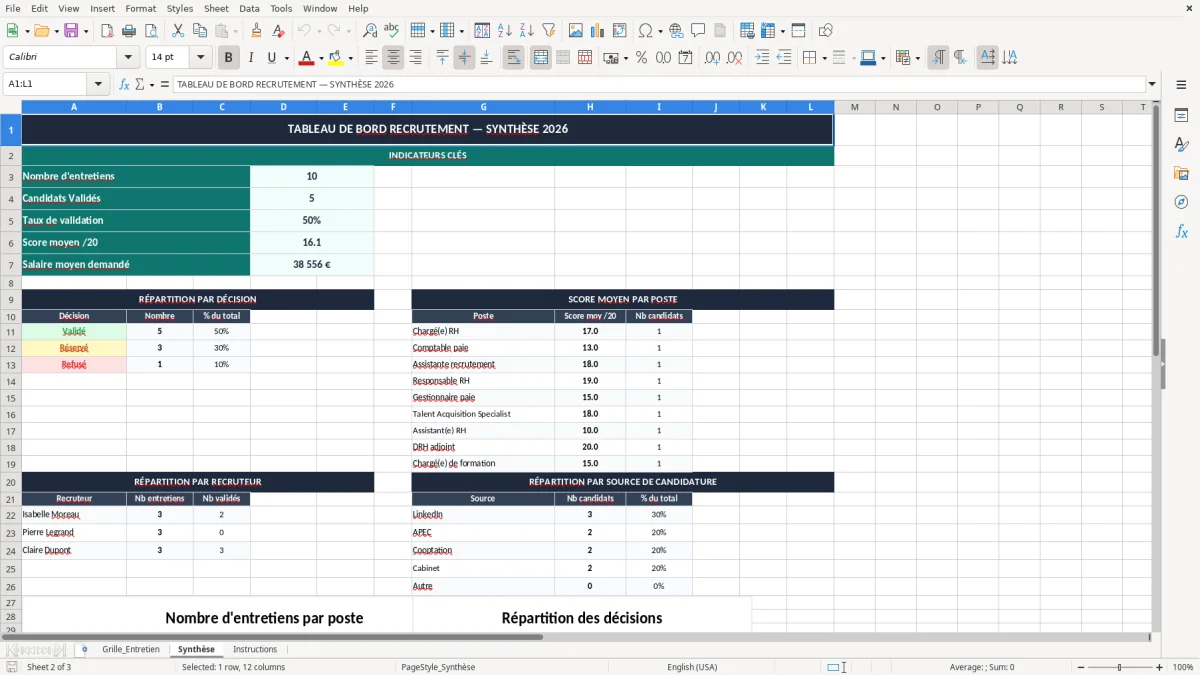The width and height of the screenshot is (1200, 675).
Task: Export directly as PDF icon
Action: point(107,31)
